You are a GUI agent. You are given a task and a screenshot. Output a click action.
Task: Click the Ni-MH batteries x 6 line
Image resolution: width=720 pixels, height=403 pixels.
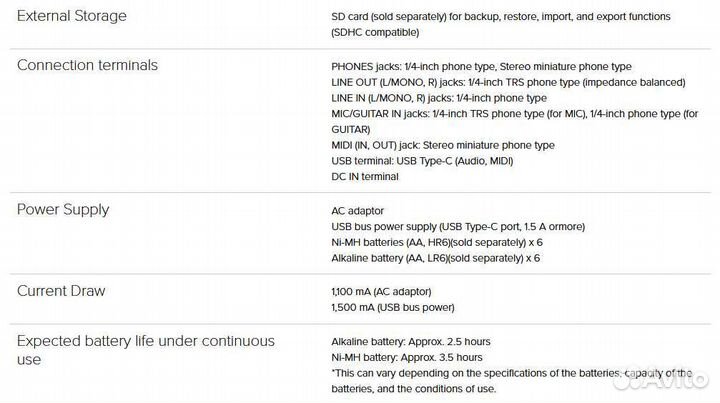click(437, 243)
